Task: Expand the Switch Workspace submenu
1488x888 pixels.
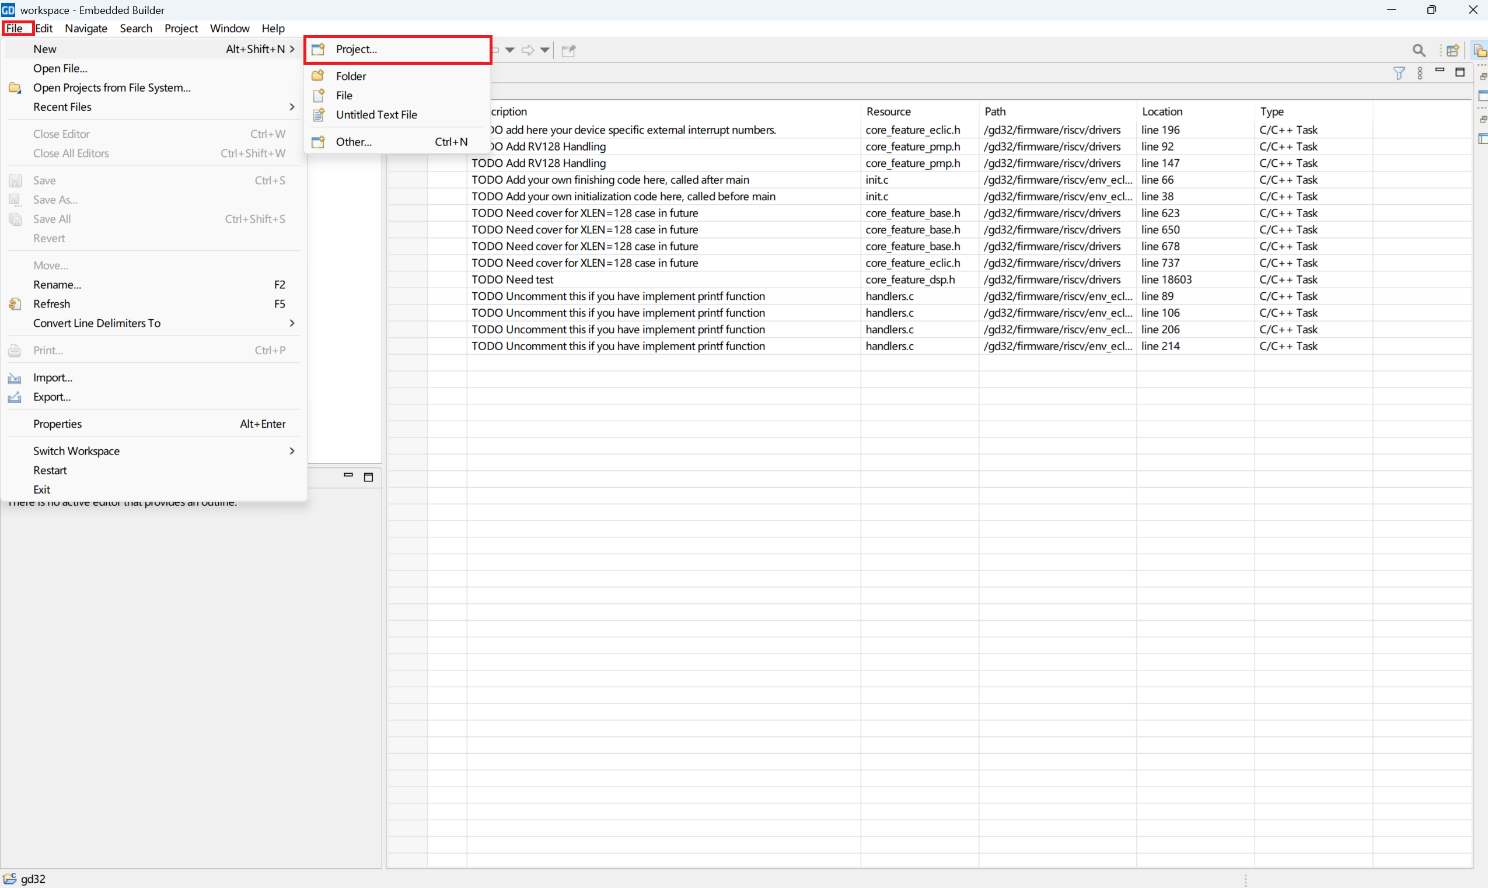Action: pyautogui.click(x=291, y=451)
